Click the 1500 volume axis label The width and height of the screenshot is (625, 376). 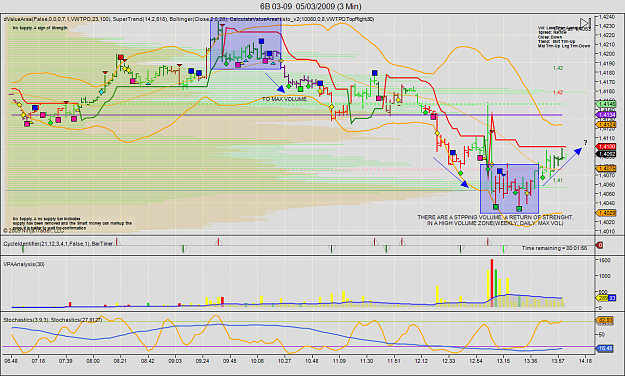point(604,260)
